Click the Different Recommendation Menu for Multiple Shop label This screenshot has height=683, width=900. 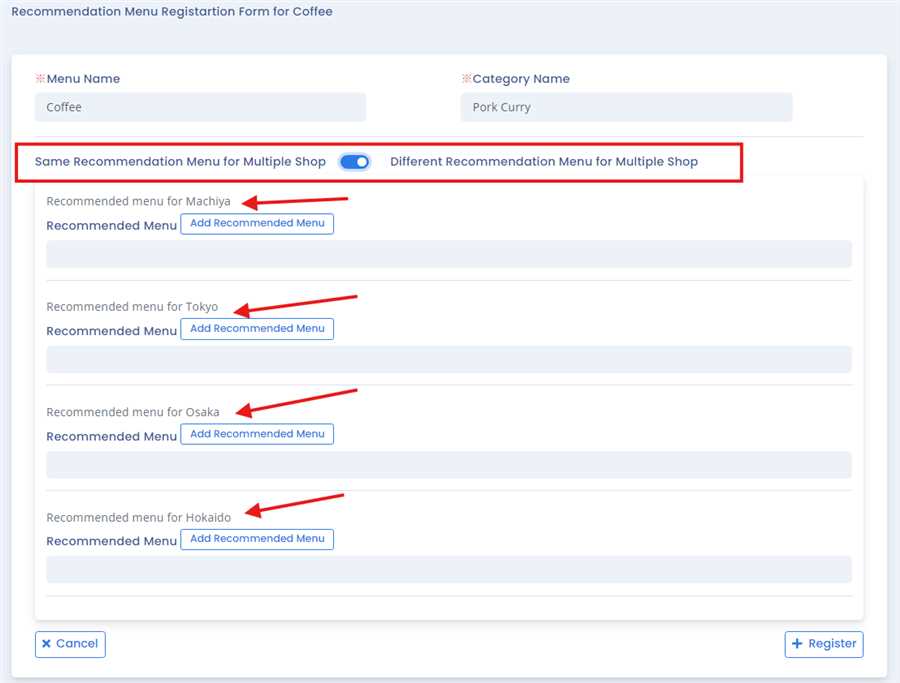[543, 162]
